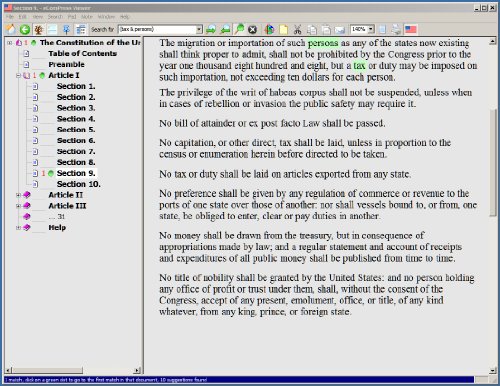The image size is (500, 386).
Task: Expand the Article II tree node
Action: coord(18,195)
